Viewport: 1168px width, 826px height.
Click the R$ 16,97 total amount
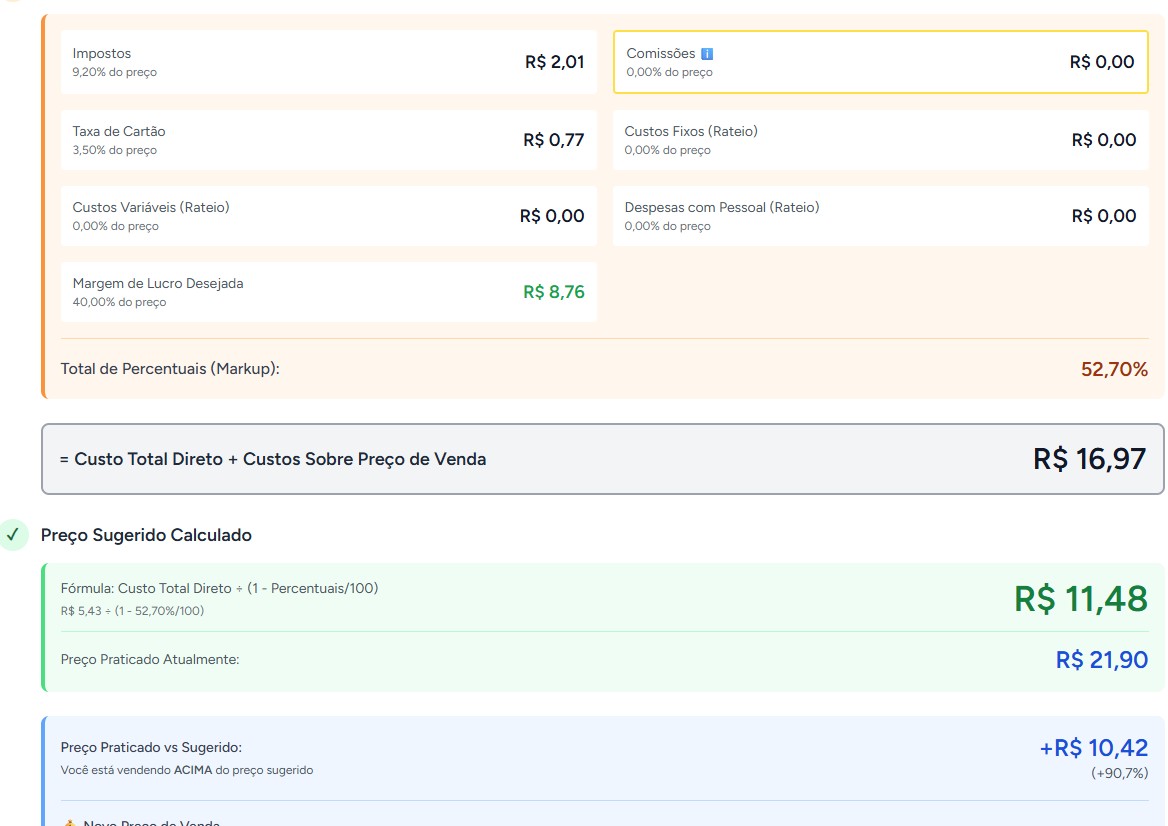click(1089, 460)
